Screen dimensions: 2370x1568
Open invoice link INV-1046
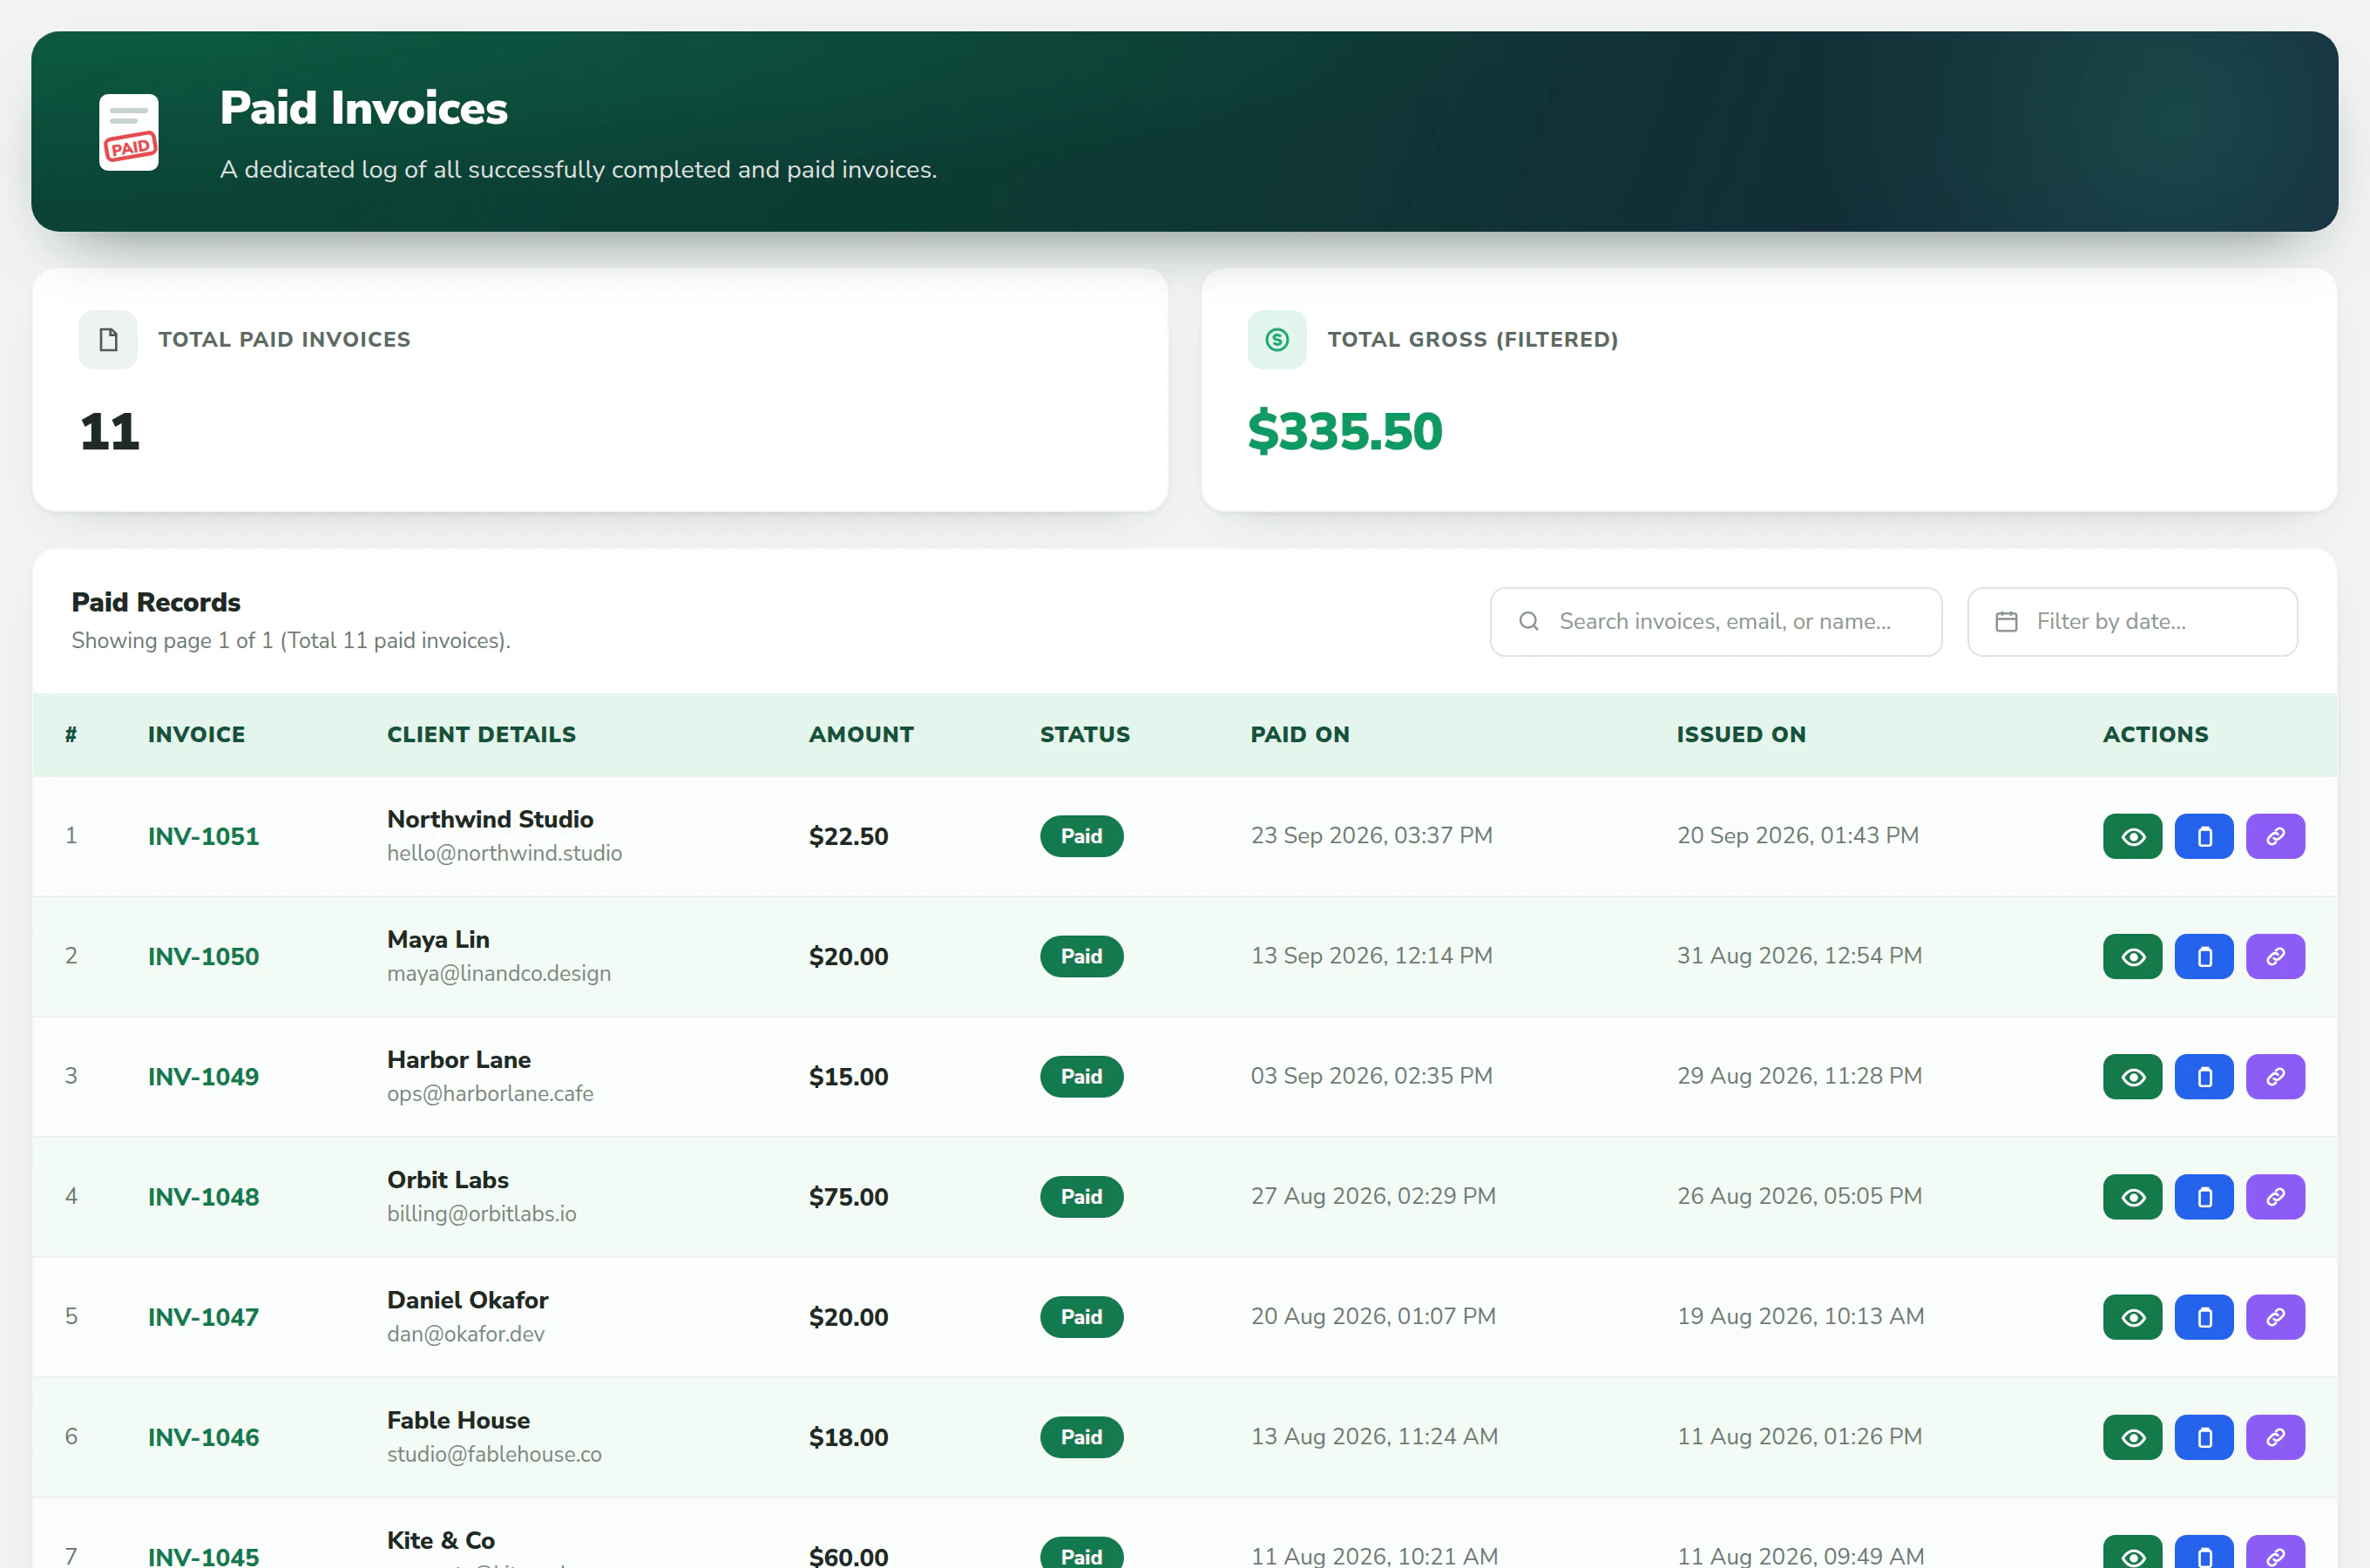(203, 1437)
